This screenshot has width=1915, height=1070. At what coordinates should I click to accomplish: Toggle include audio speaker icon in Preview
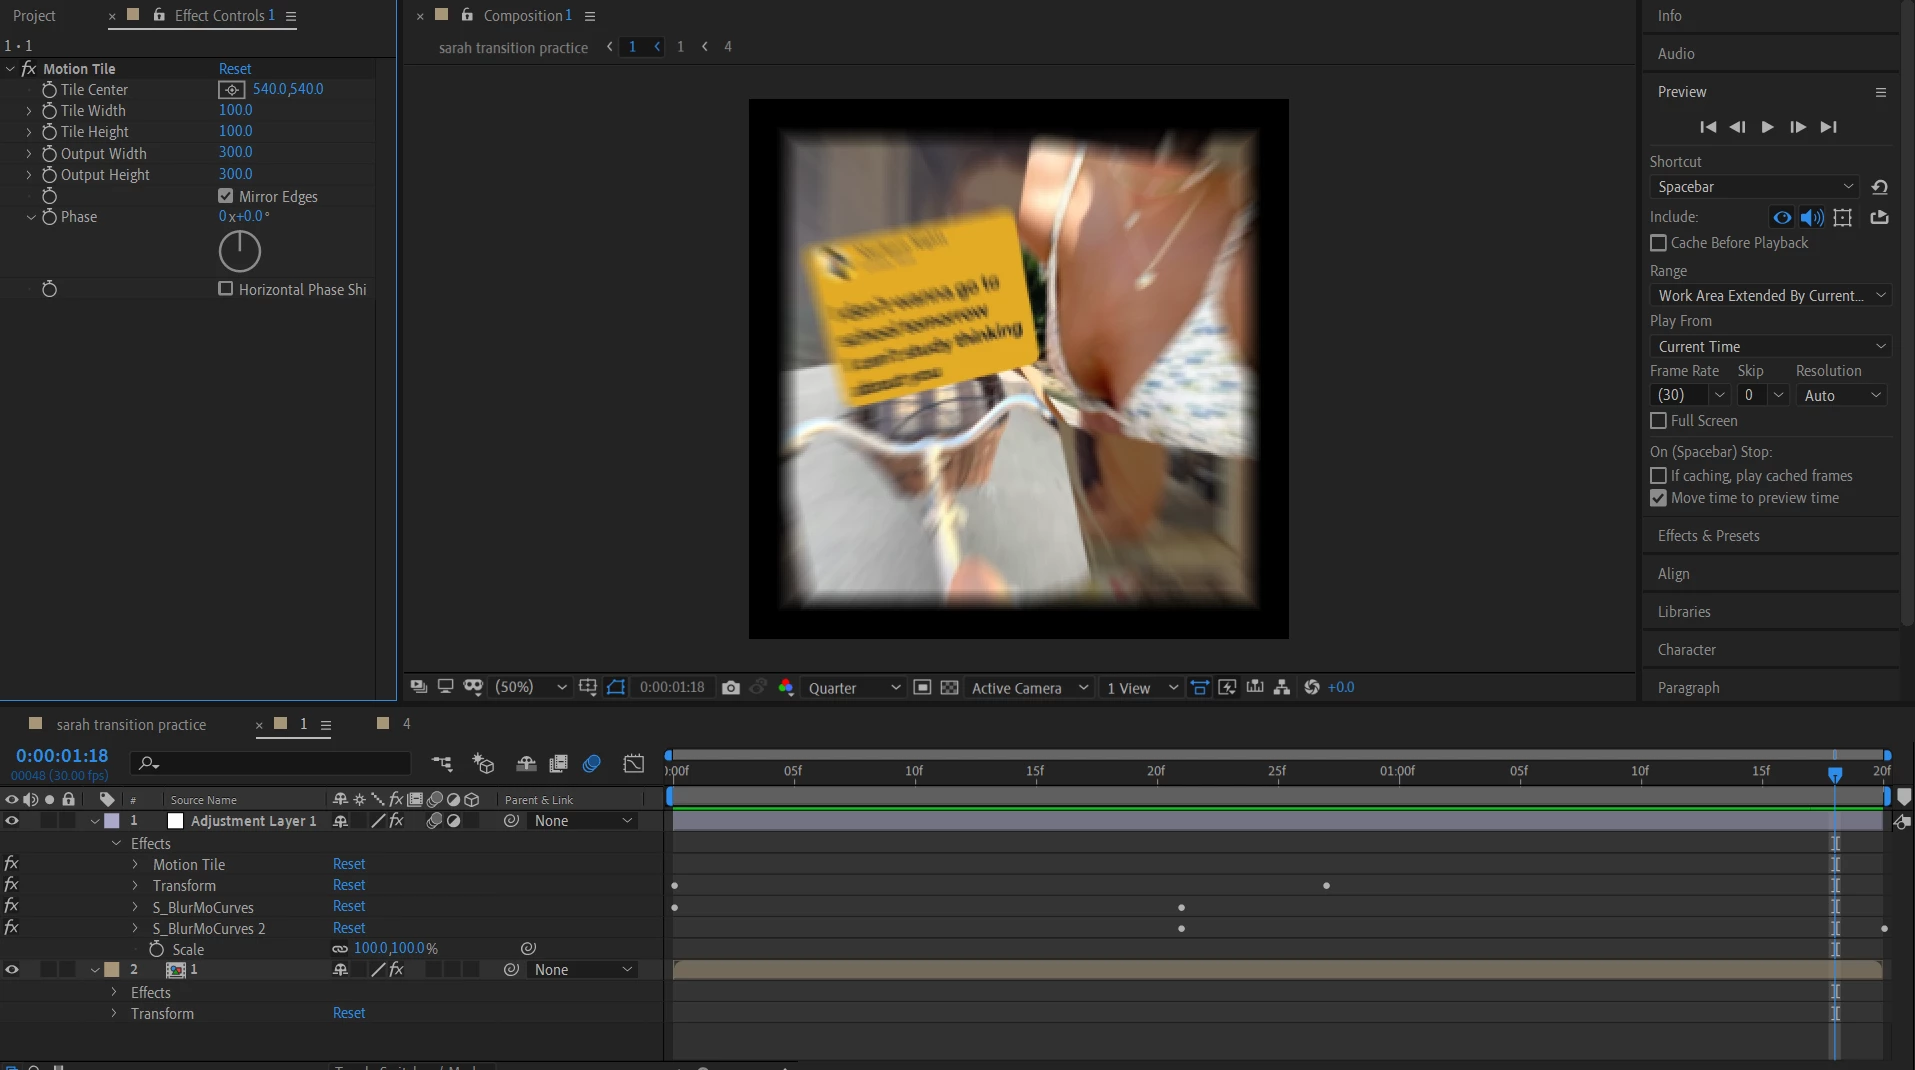[x=1812, y=217]
